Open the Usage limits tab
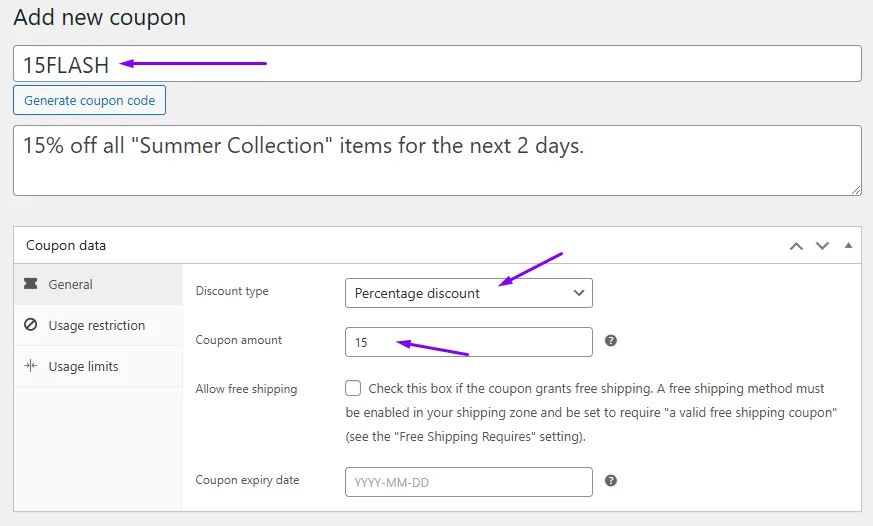 [98, 366]
